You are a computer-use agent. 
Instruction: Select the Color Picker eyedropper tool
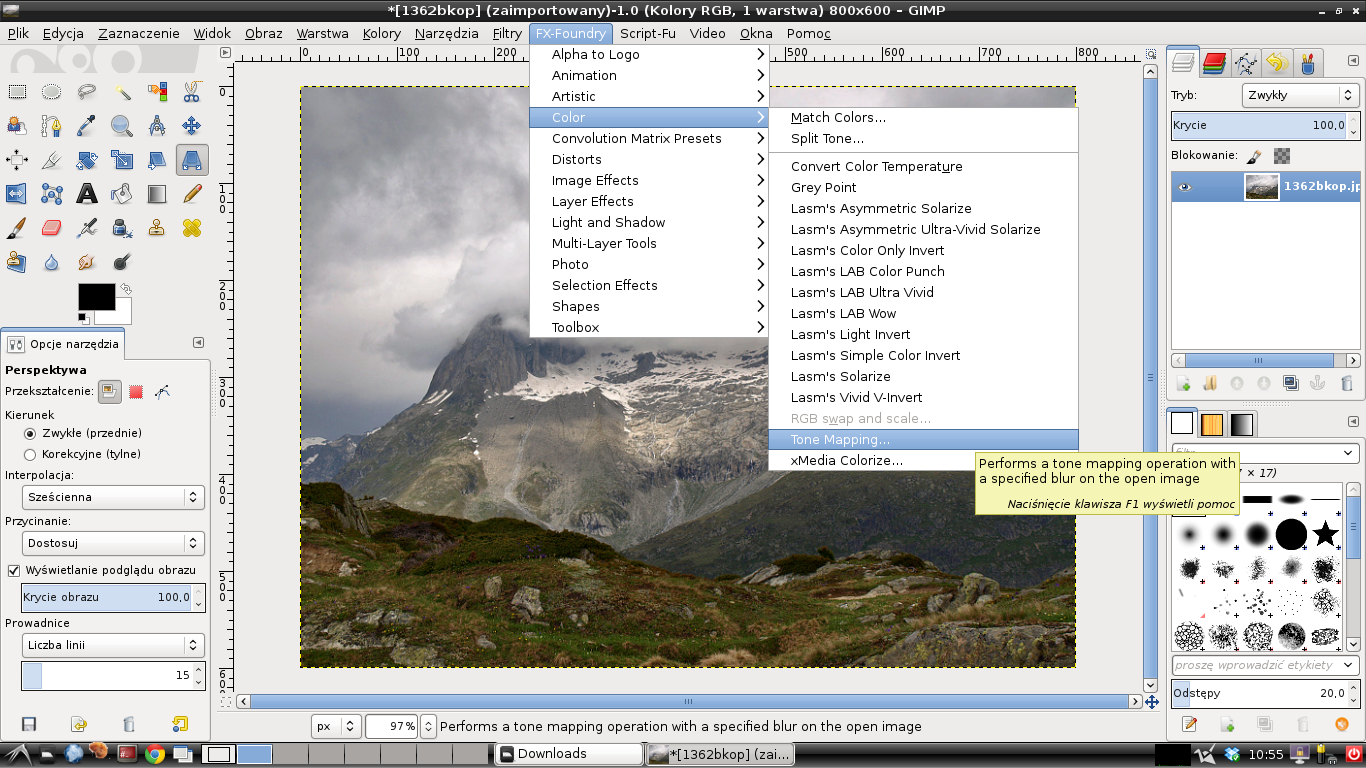click(87, 126)
